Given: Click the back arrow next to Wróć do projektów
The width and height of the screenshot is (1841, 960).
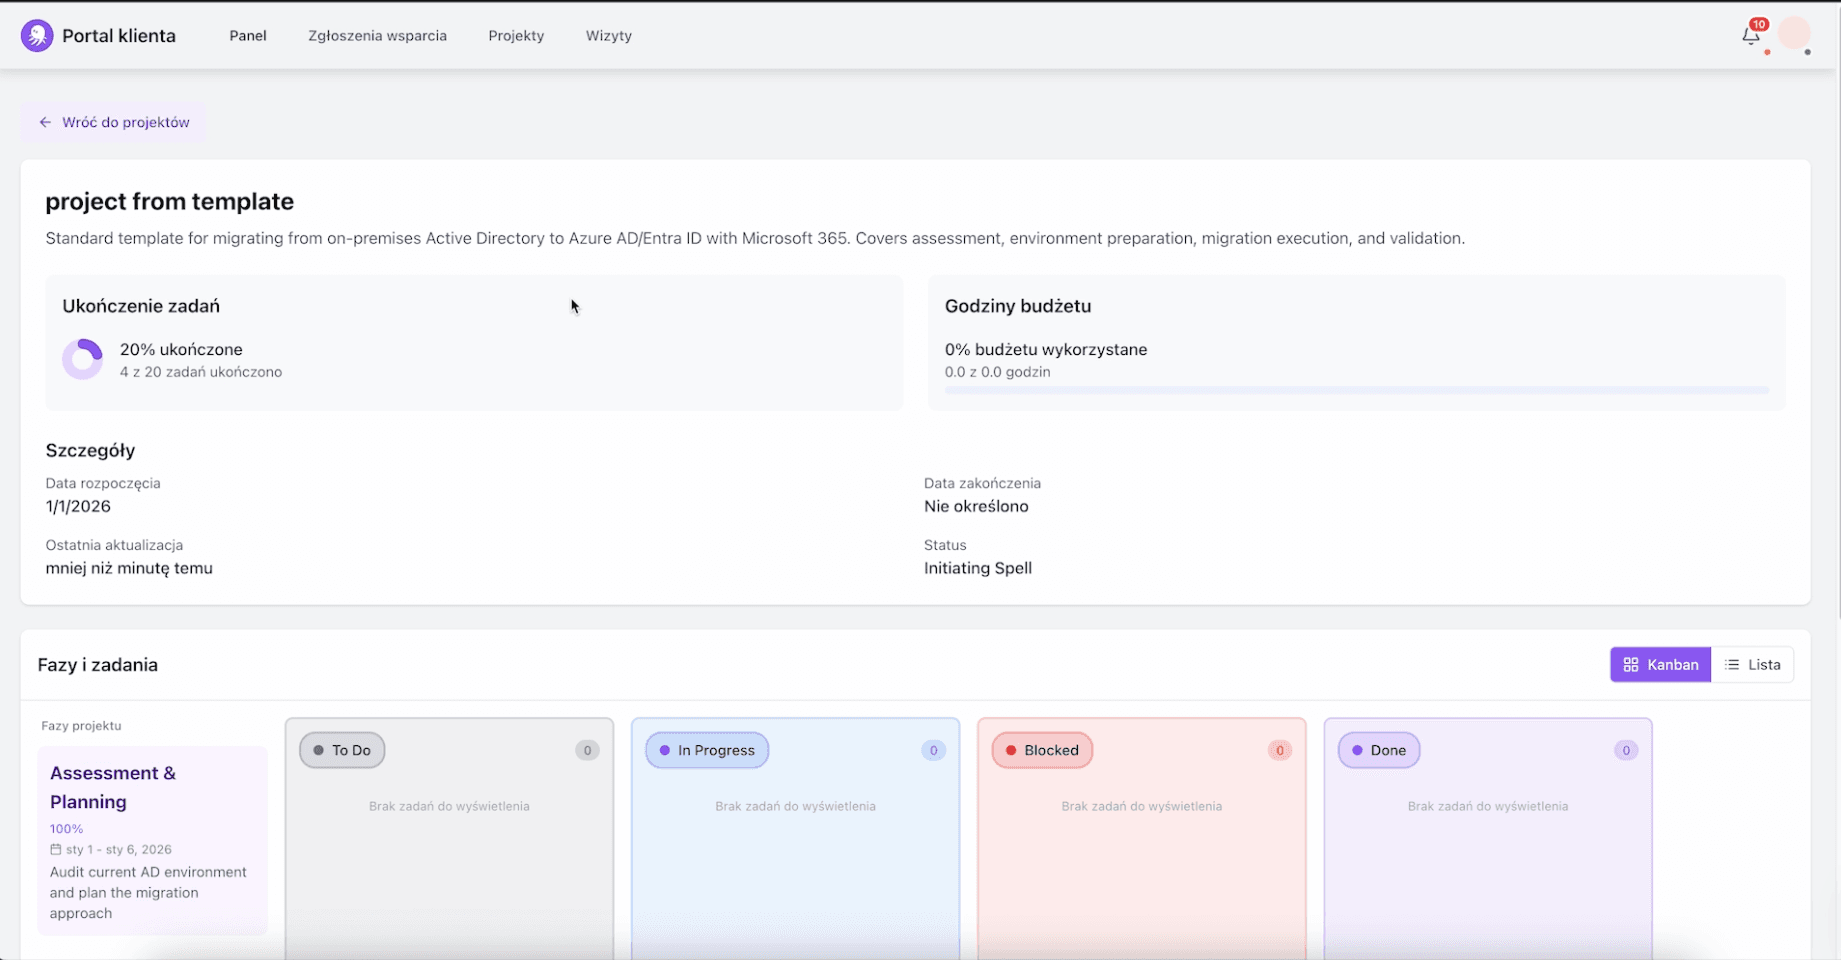Looking at the screenshot, I should pos(45,121).
